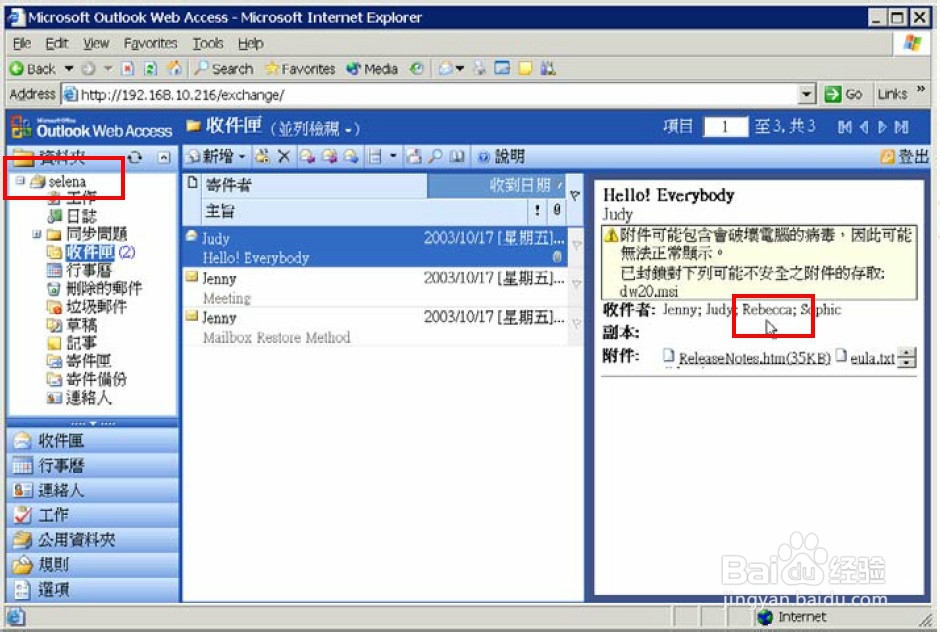The height and width of the screenshot is (632, 940).
Task: Select the 收件匣 (2) folder in tree
Action: [x=91, y=252]
